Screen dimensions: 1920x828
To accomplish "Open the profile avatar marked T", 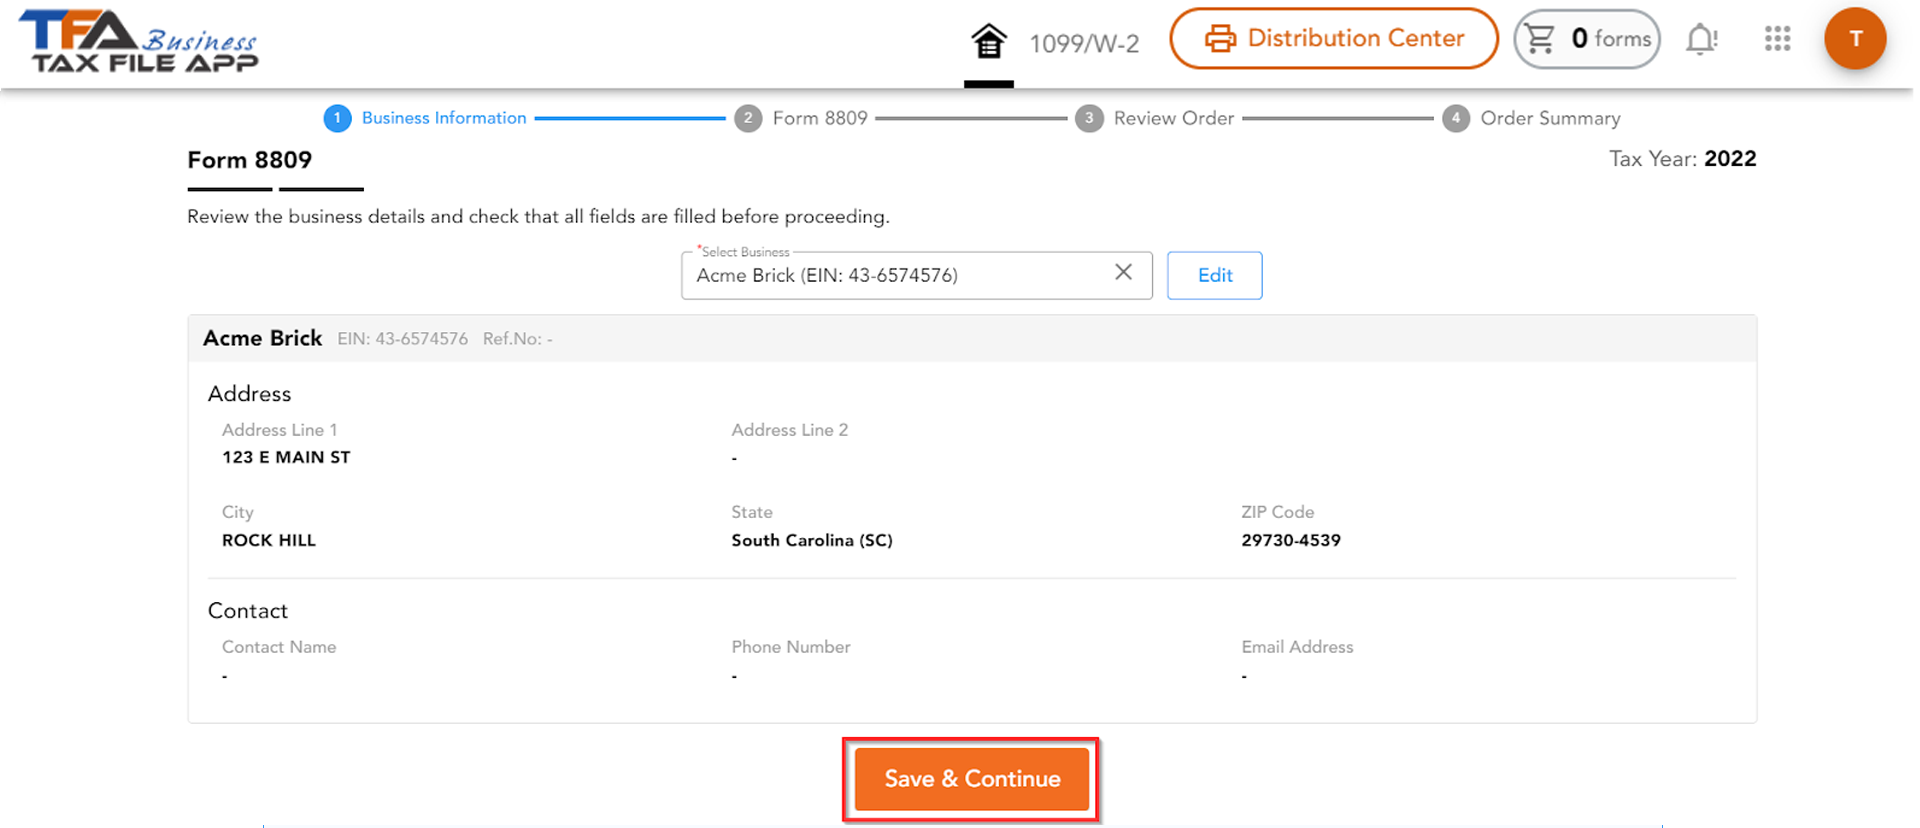I will pos(1856,39).
